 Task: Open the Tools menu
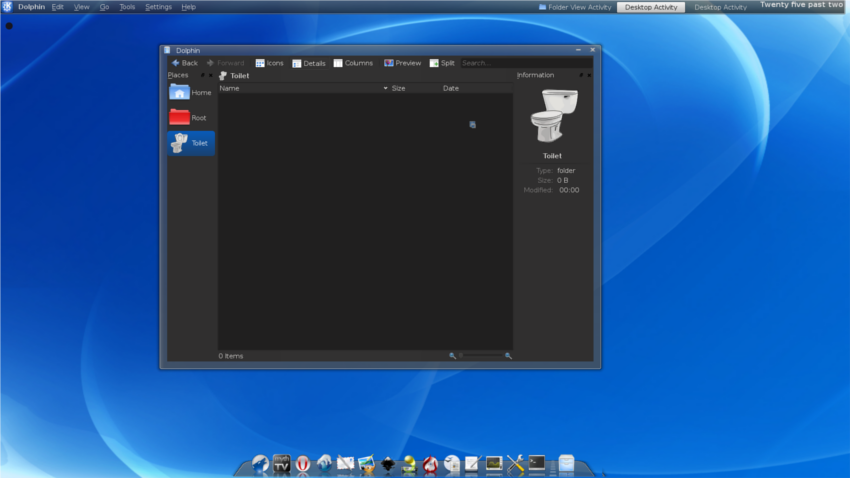coord(127,7)
